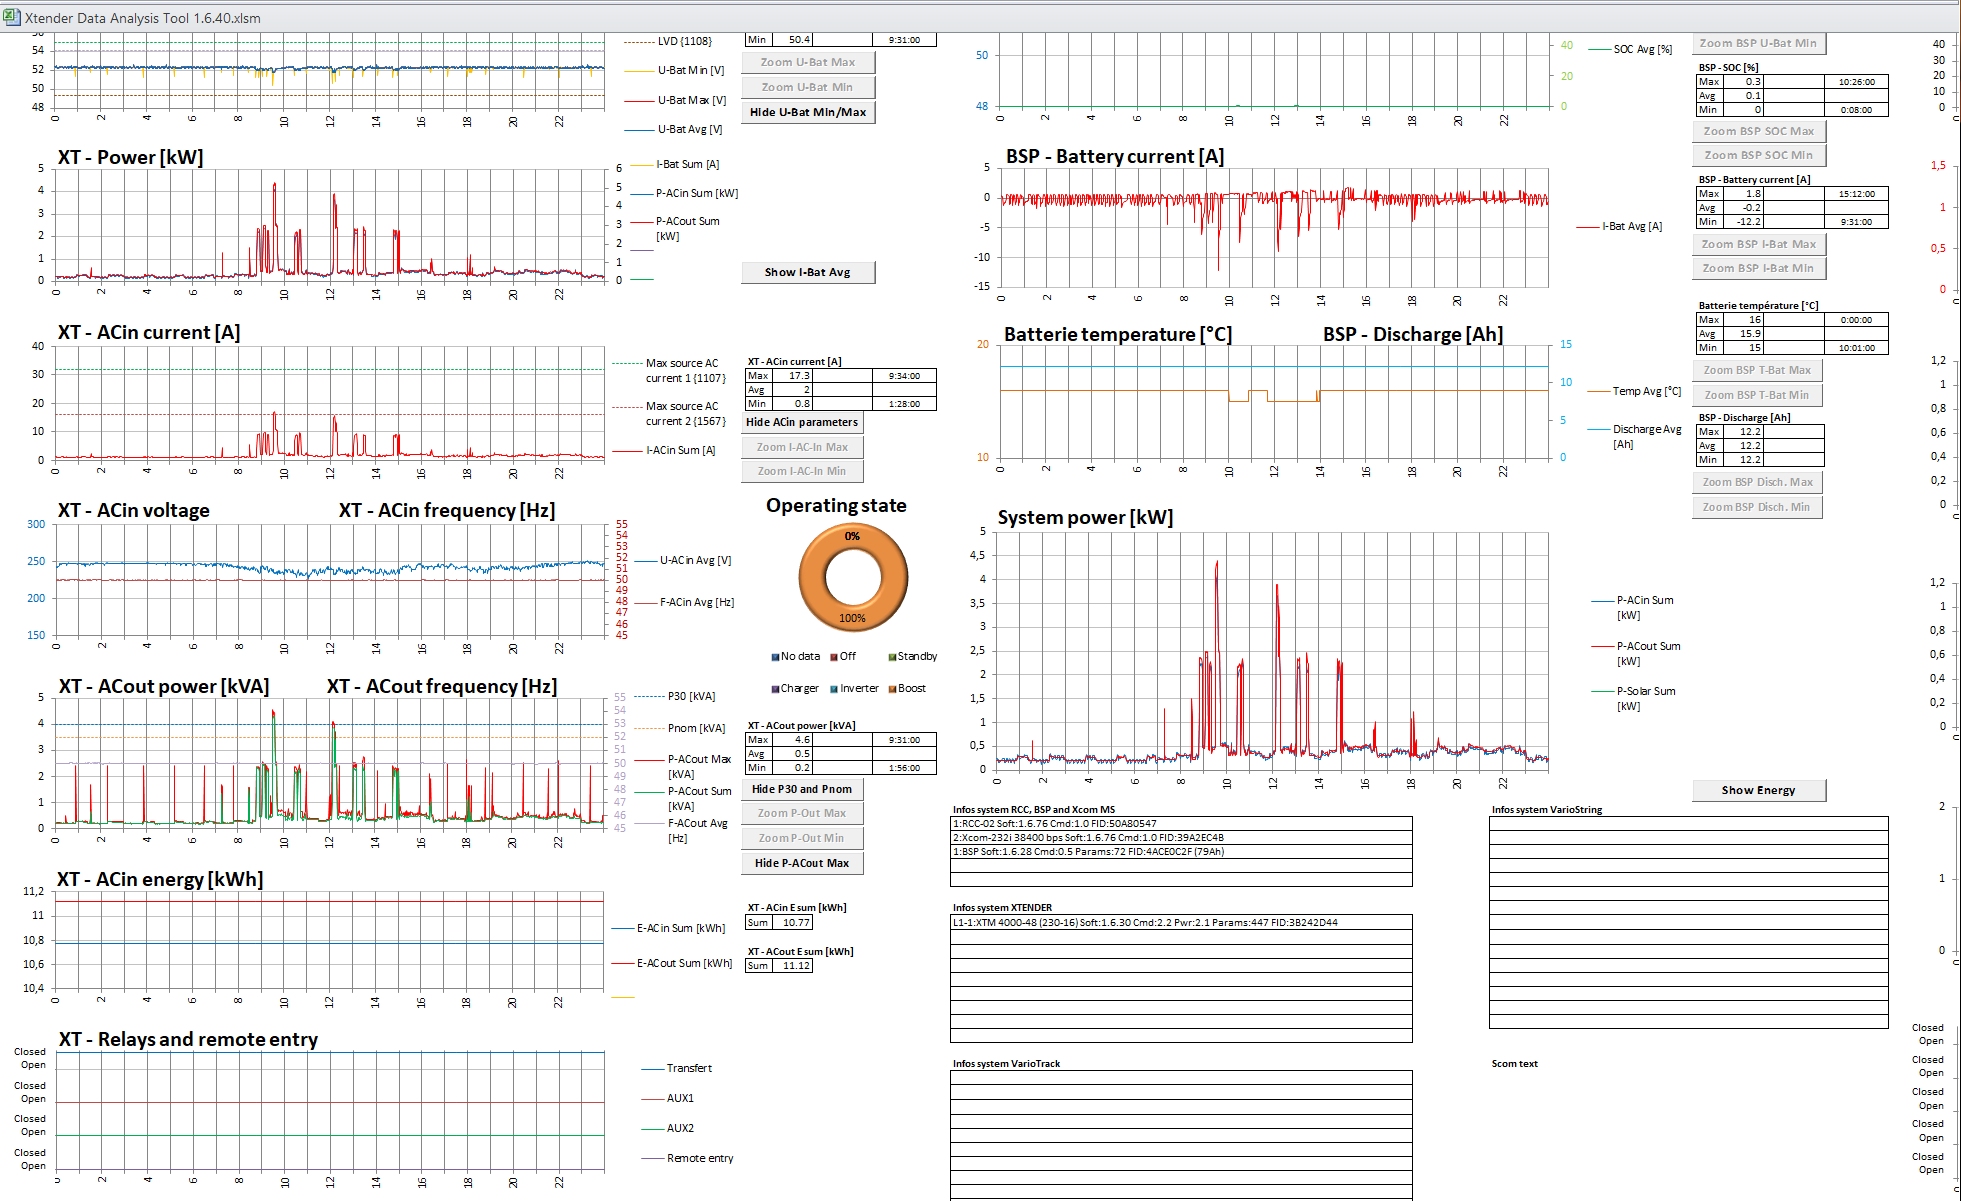Click the Charger legend marker icon
This screenshot has width=1961, height=1201.
click(775, 689)
